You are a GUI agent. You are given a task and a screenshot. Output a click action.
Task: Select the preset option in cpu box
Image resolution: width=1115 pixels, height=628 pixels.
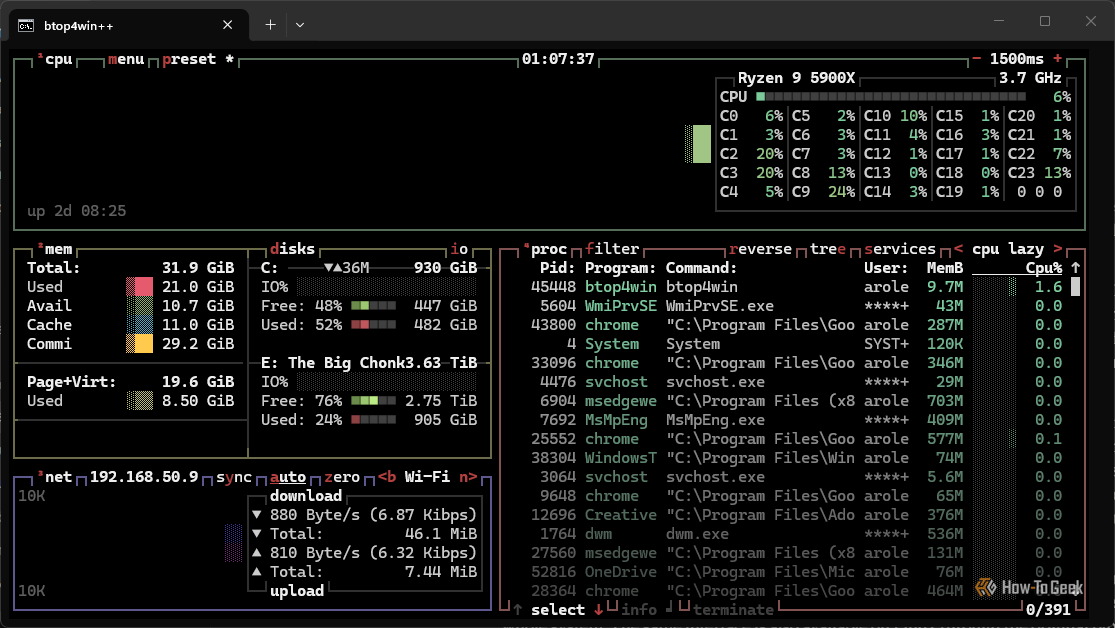(x=188, y=59)
